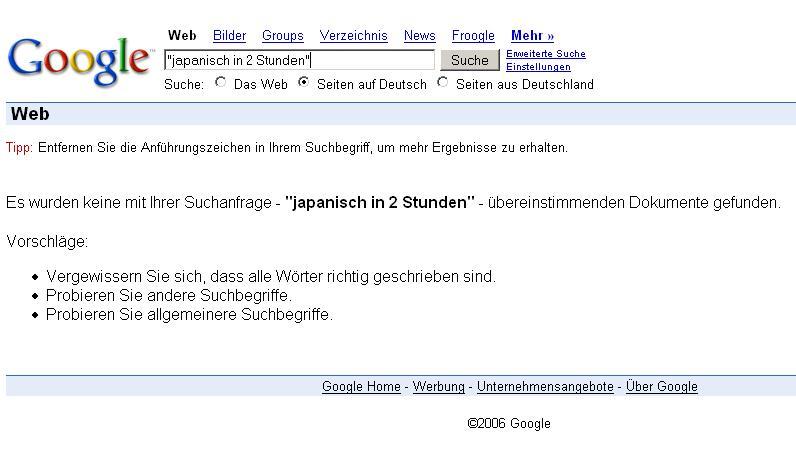Open the Bilder search tab

(229, 36)
